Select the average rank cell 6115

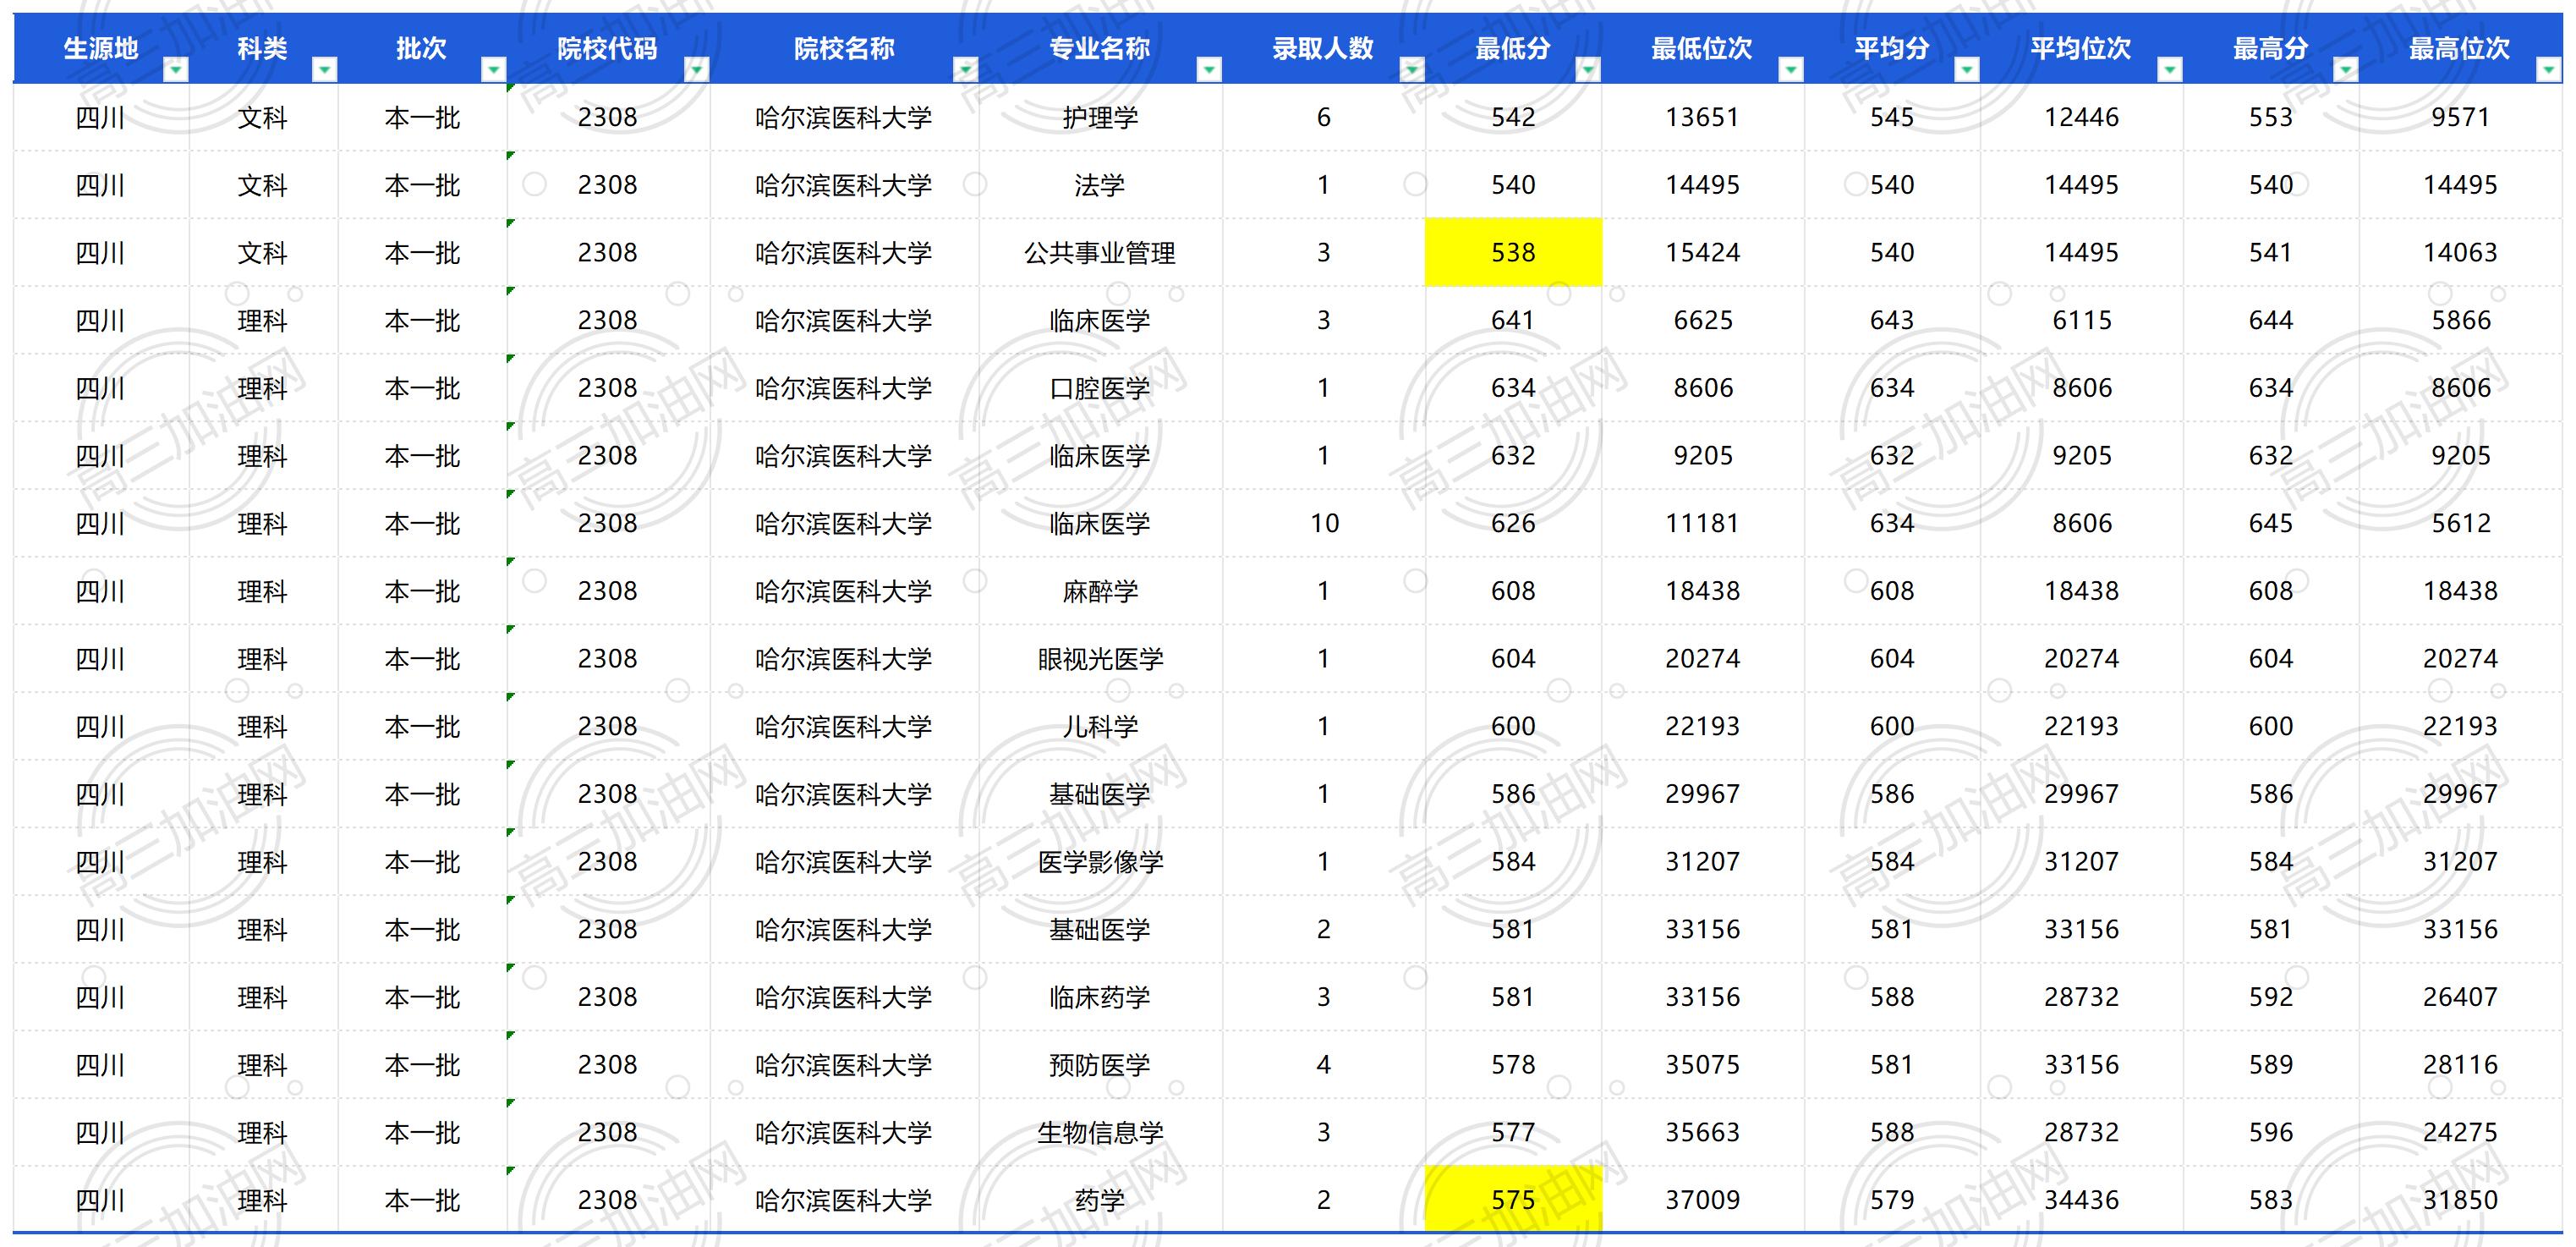2082,321
